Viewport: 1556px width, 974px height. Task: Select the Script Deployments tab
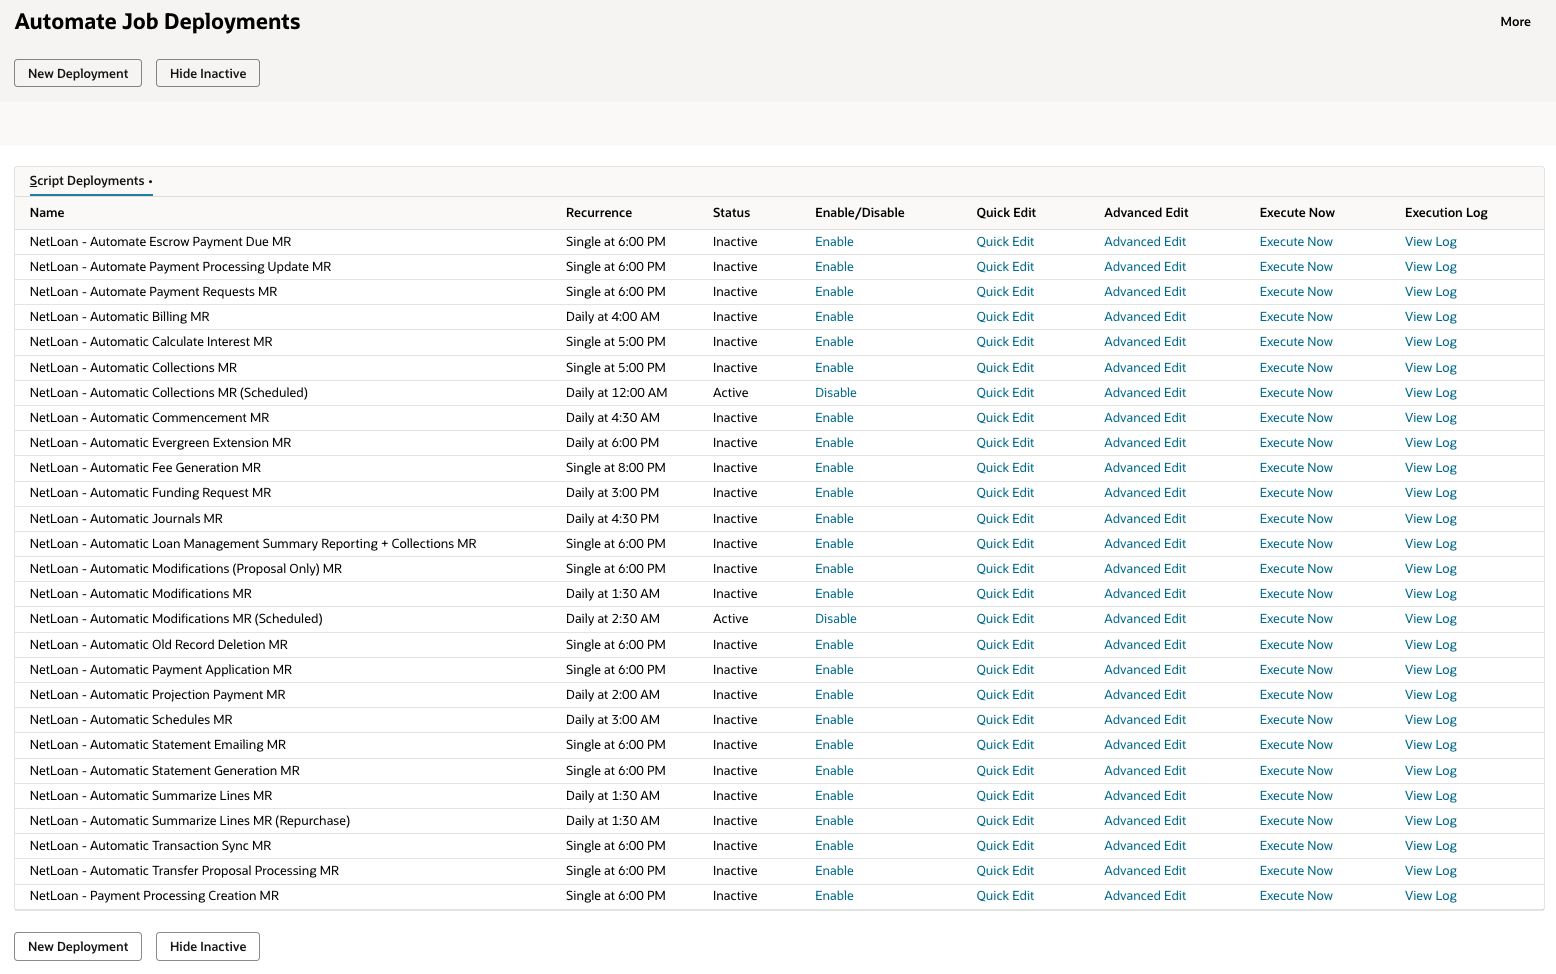pos(91,181)
